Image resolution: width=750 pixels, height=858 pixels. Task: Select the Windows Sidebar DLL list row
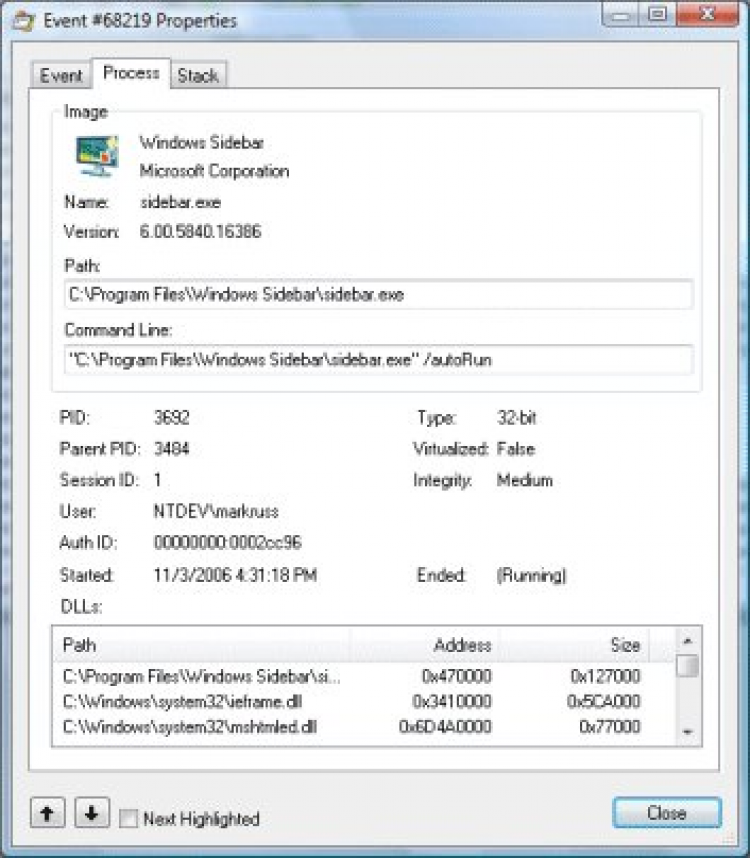[x=363, y=676]
